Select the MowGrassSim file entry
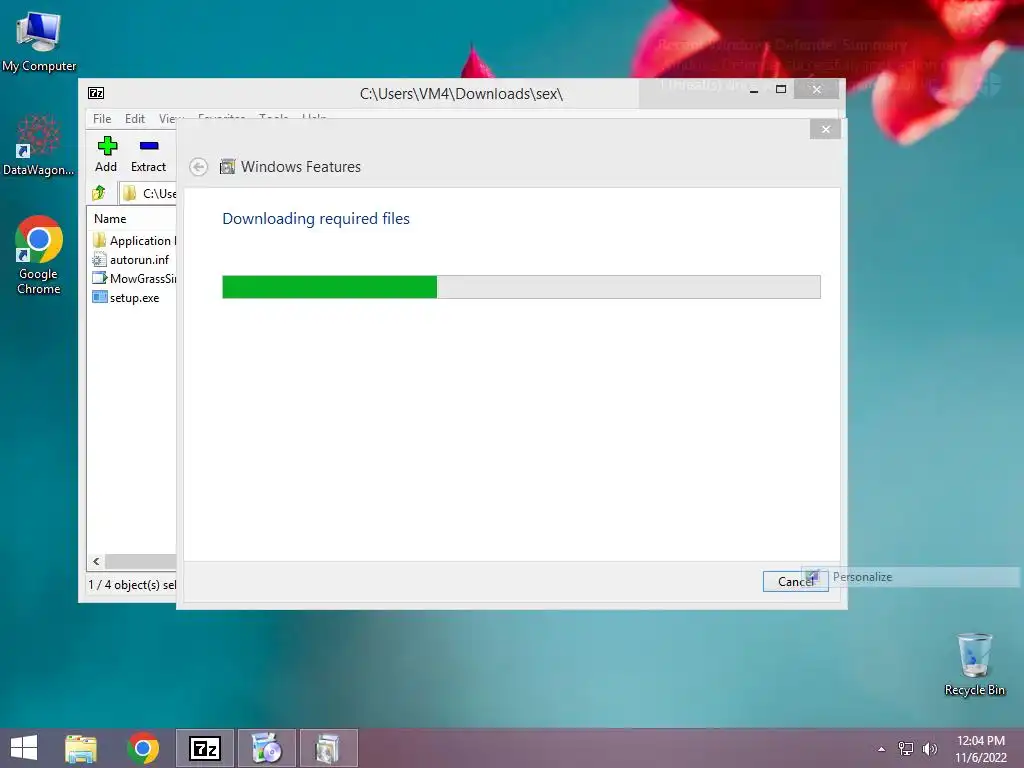 134,278
